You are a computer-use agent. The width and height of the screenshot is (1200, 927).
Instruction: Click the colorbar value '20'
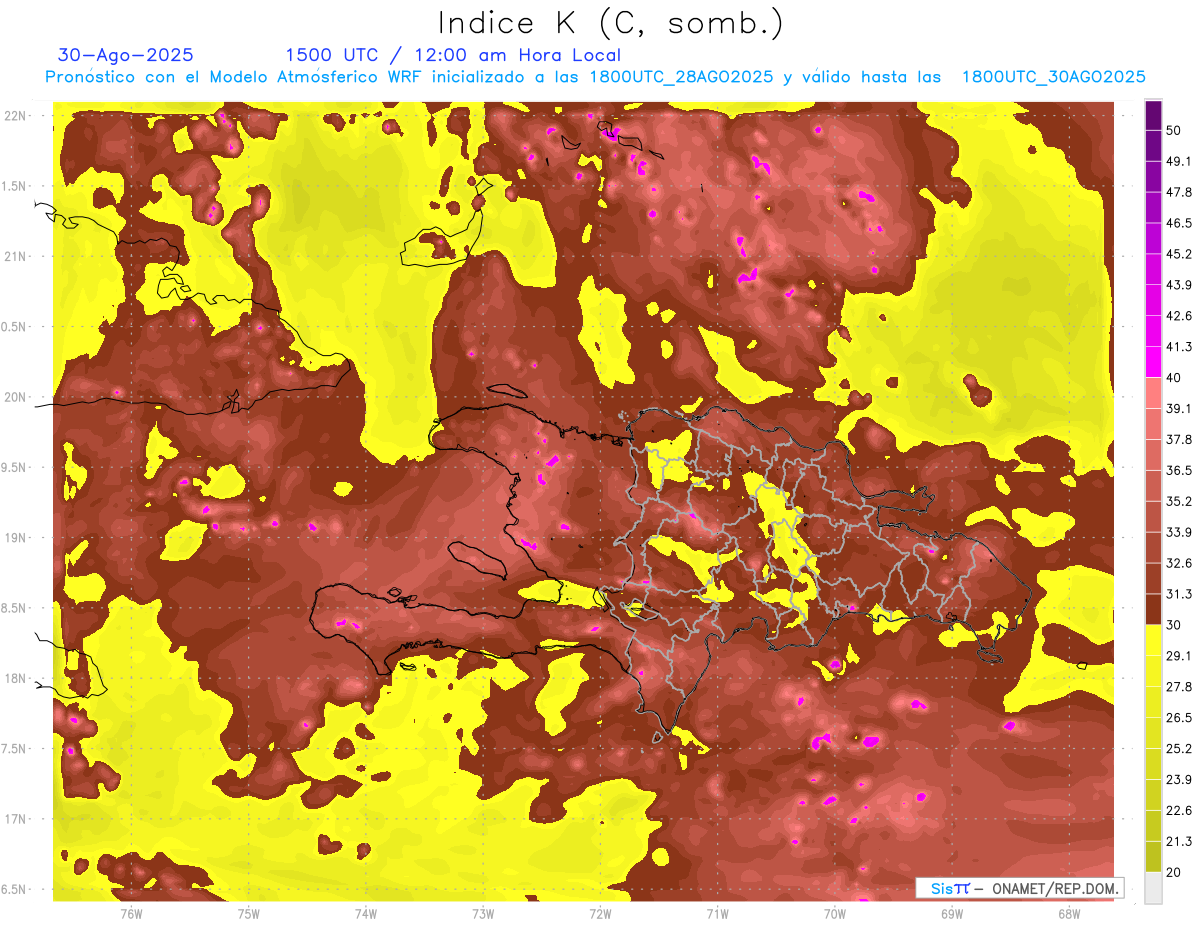(1173, 872)
